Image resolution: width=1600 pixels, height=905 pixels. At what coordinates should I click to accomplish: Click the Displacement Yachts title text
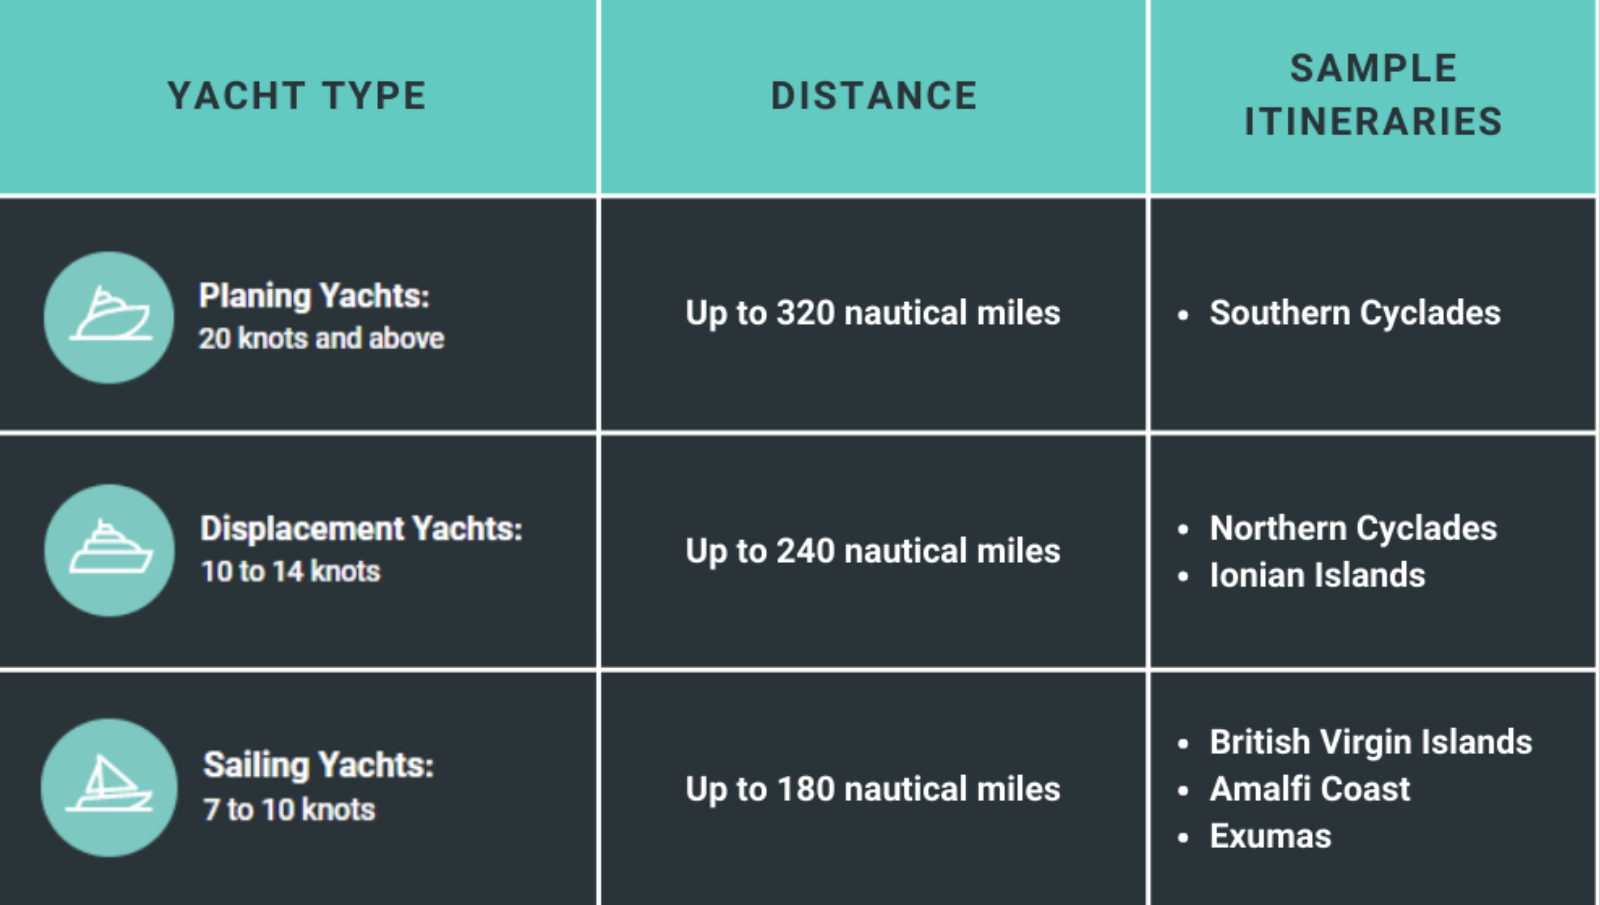(x=361, y=528)
